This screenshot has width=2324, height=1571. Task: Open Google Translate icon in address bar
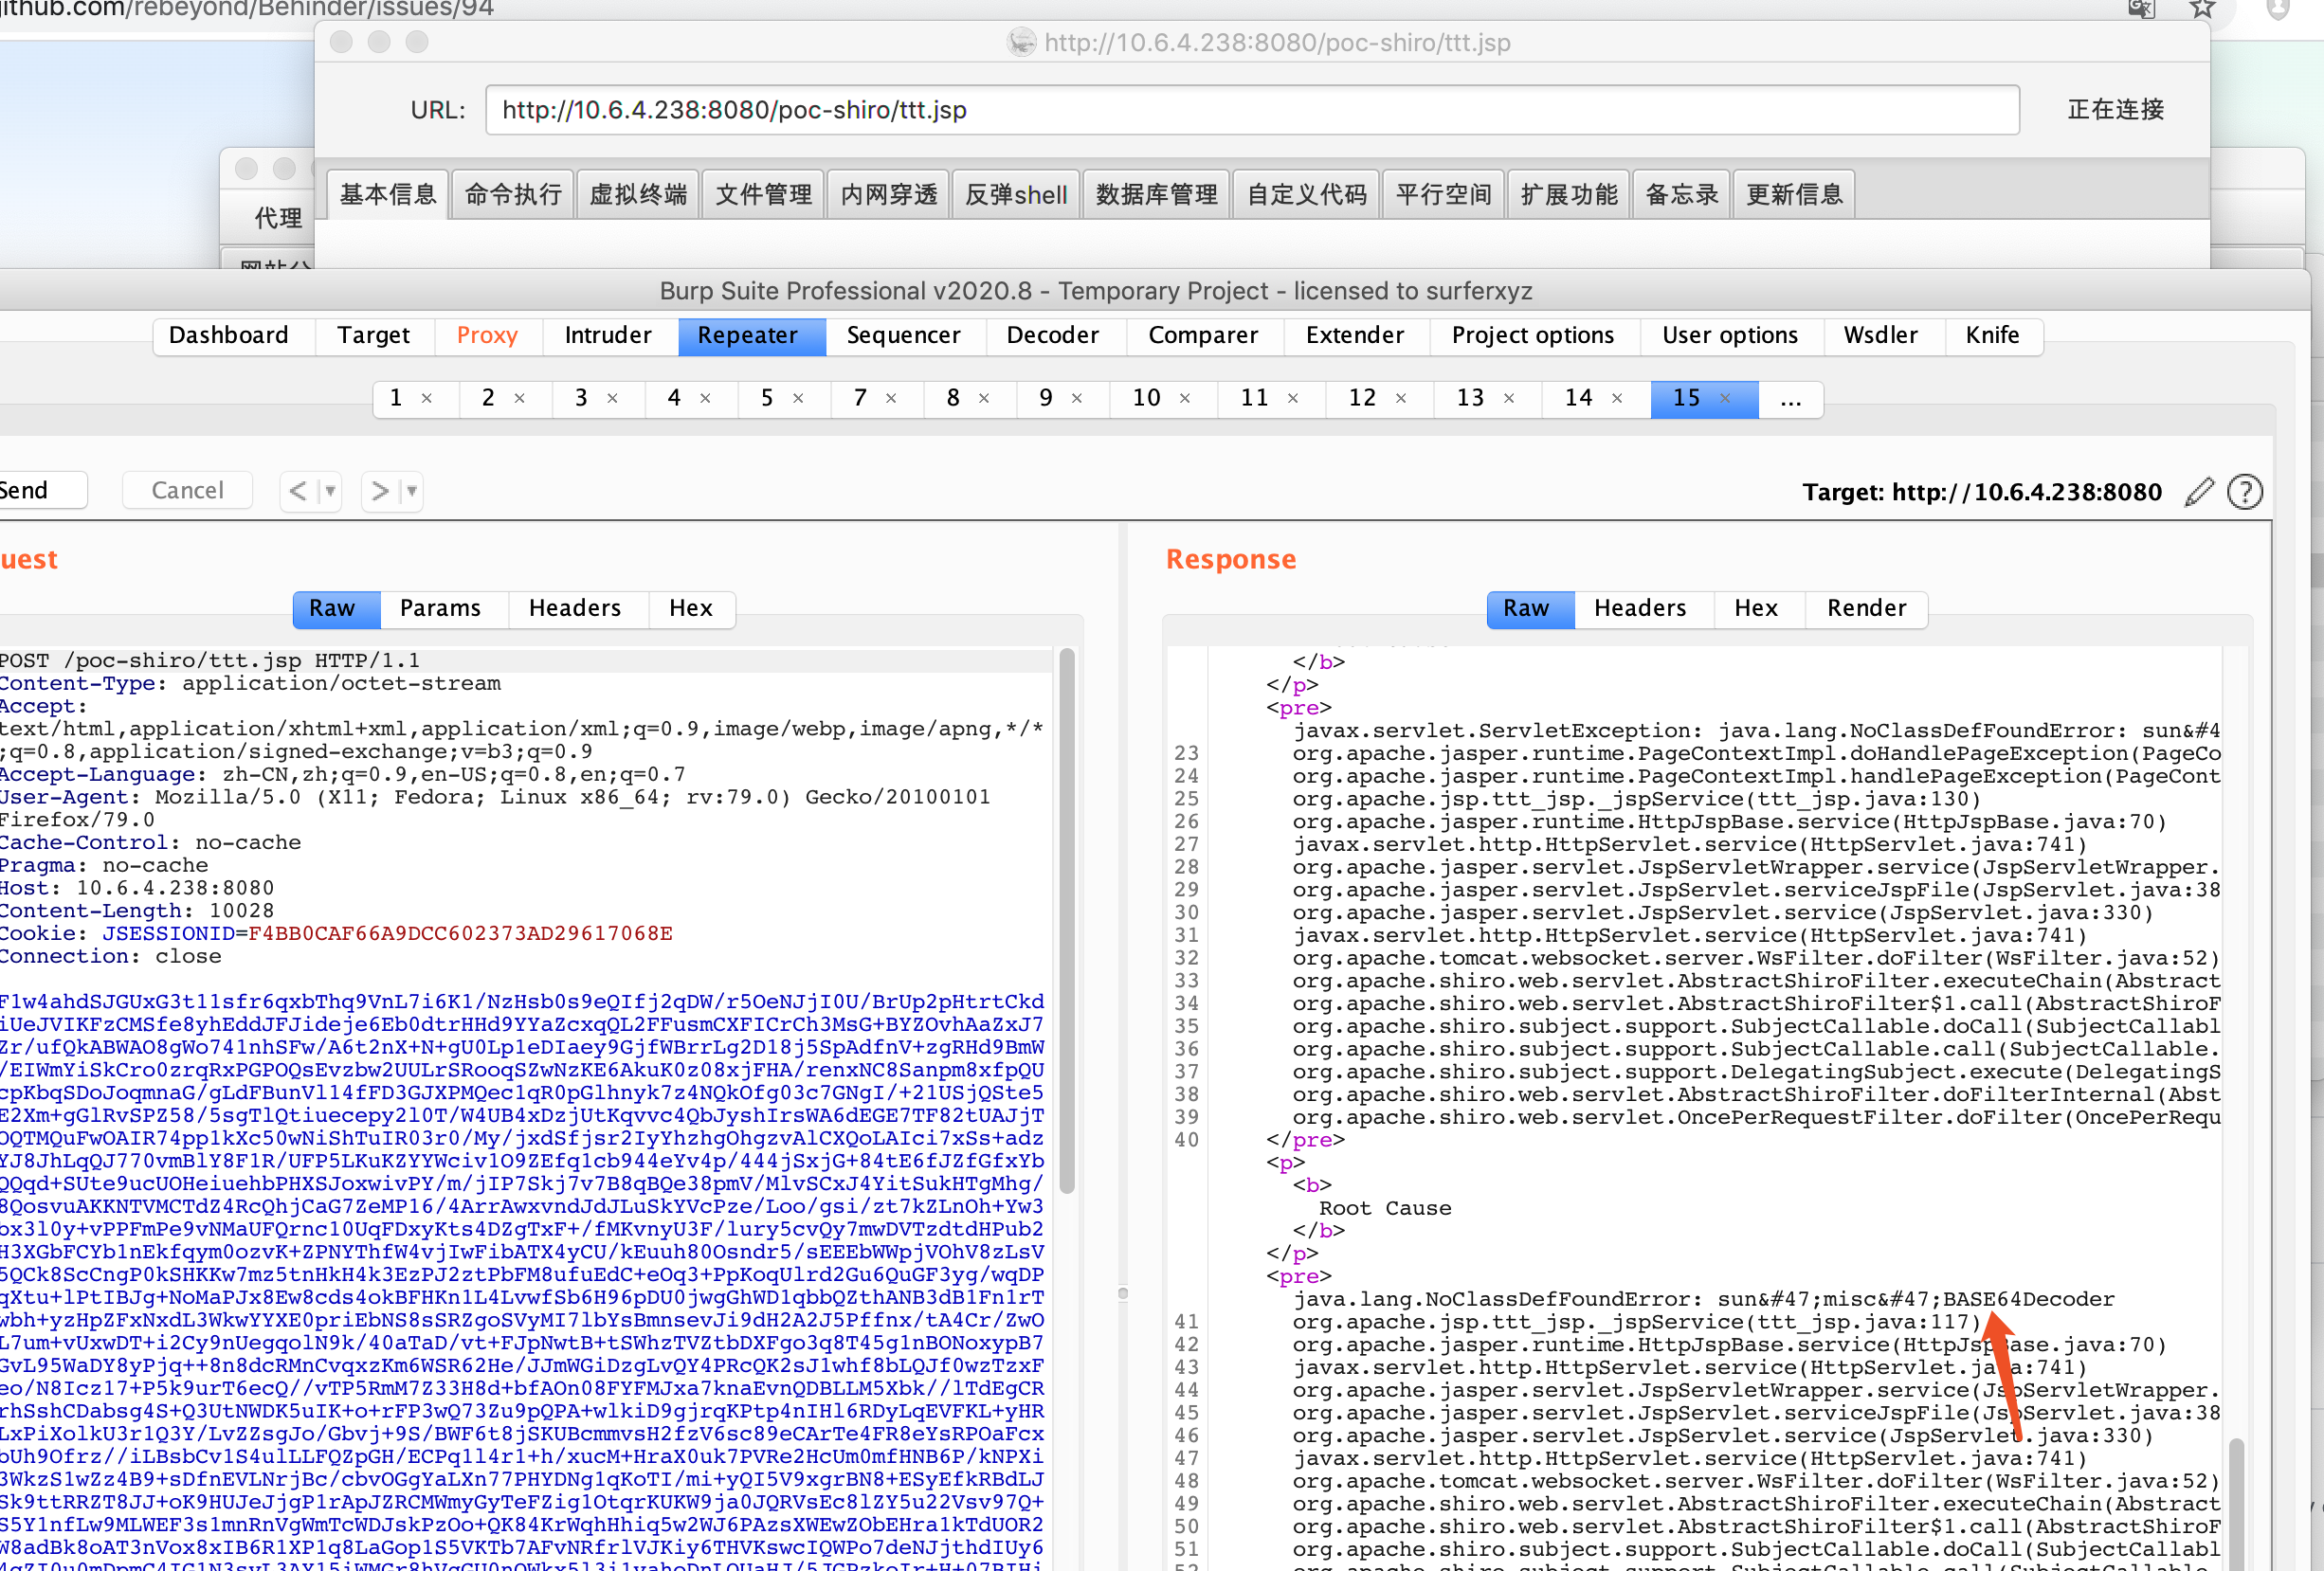click(2140, 9)
